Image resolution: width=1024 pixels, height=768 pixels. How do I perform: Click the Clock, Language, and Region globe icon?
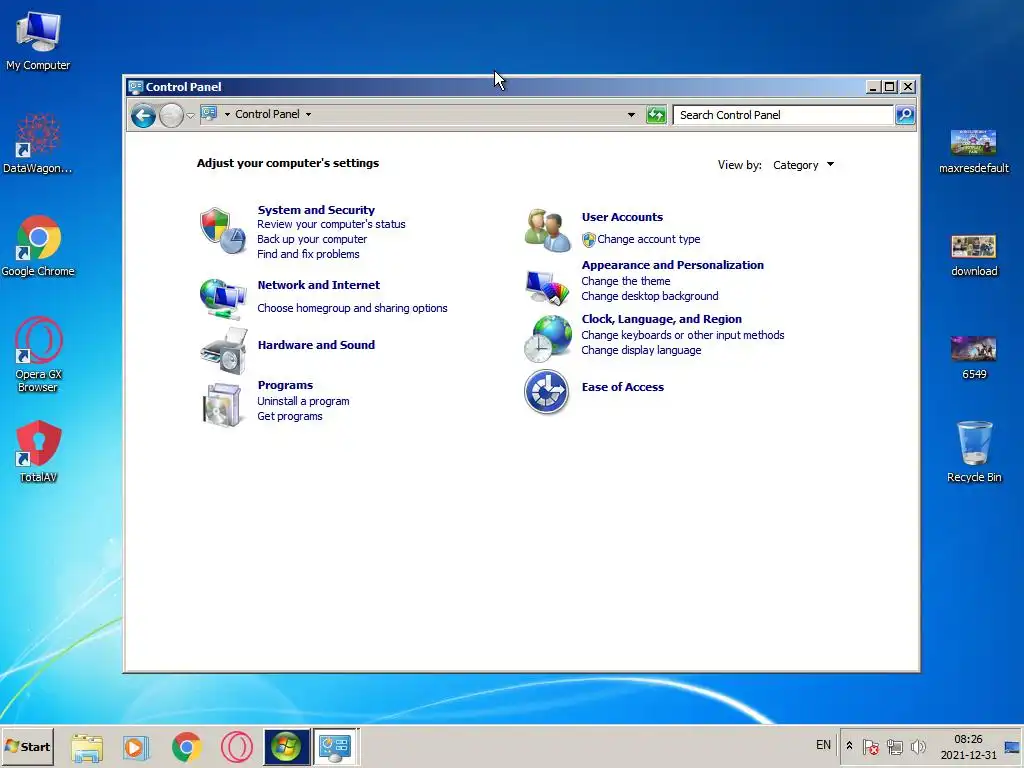click(547, 338)
